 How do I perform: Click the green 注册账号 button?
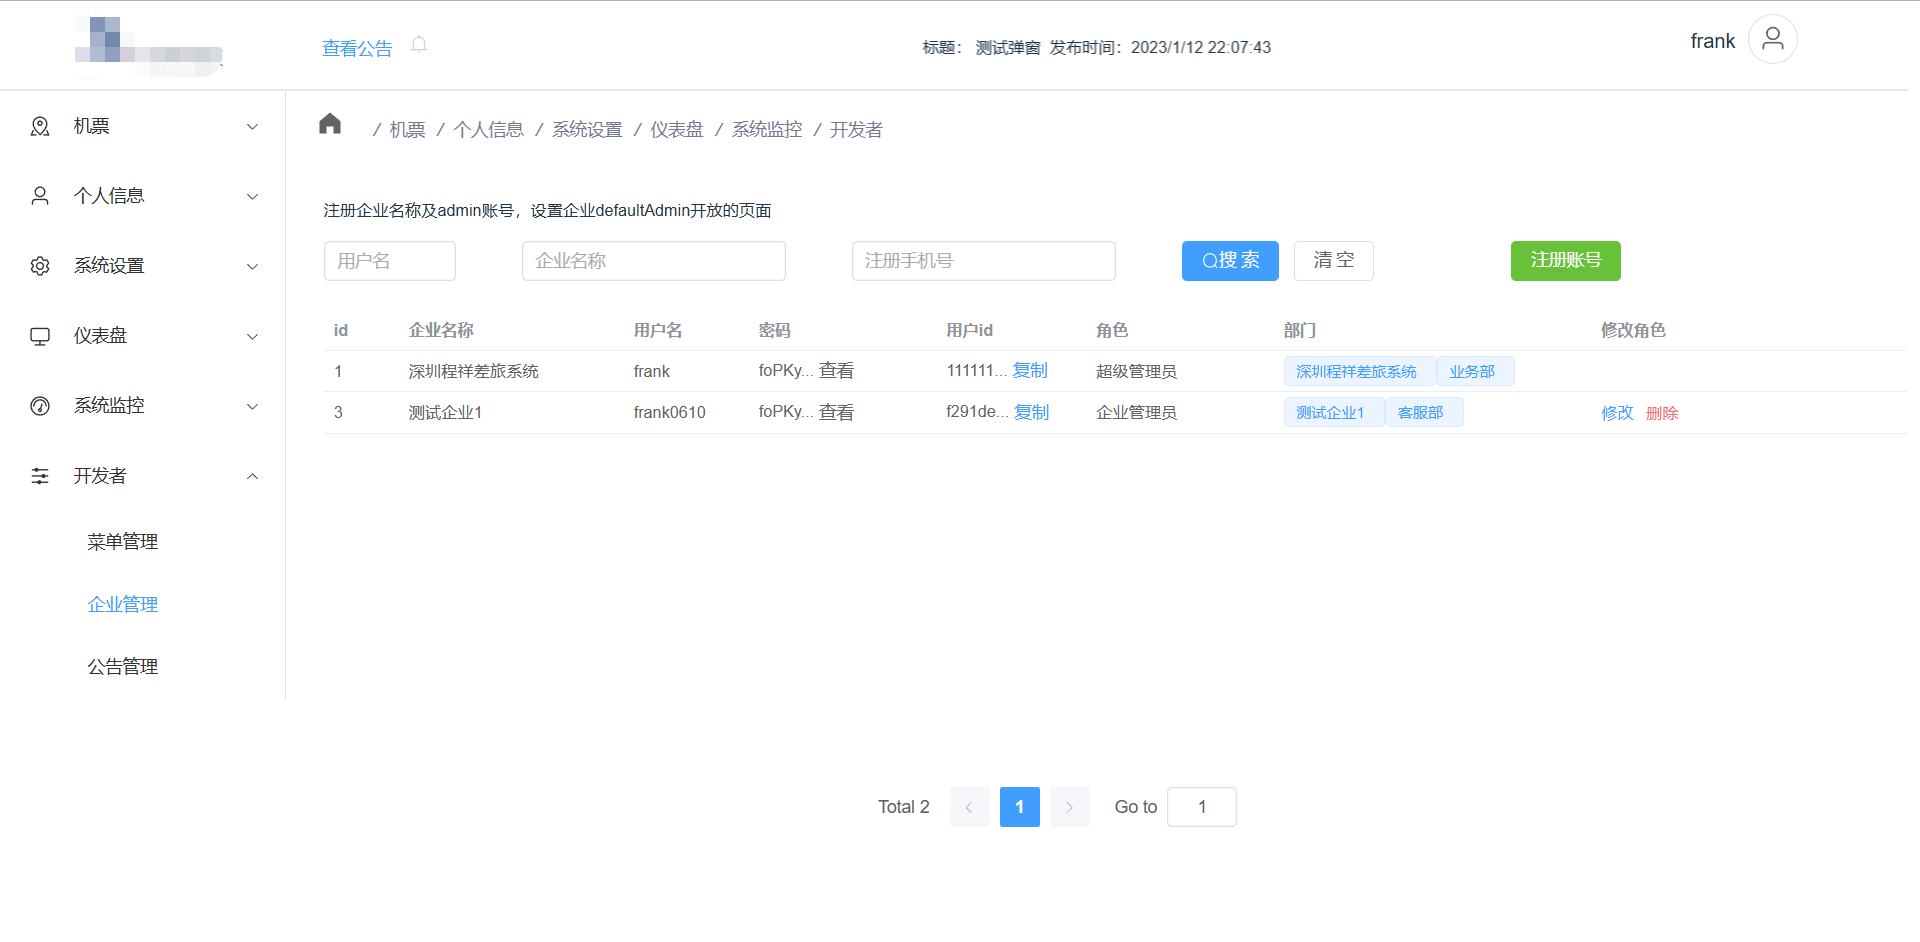coord(1566,261)
